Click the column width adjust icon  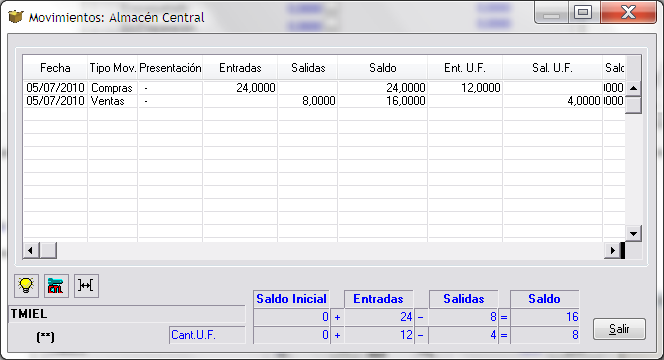click(86, 286)
